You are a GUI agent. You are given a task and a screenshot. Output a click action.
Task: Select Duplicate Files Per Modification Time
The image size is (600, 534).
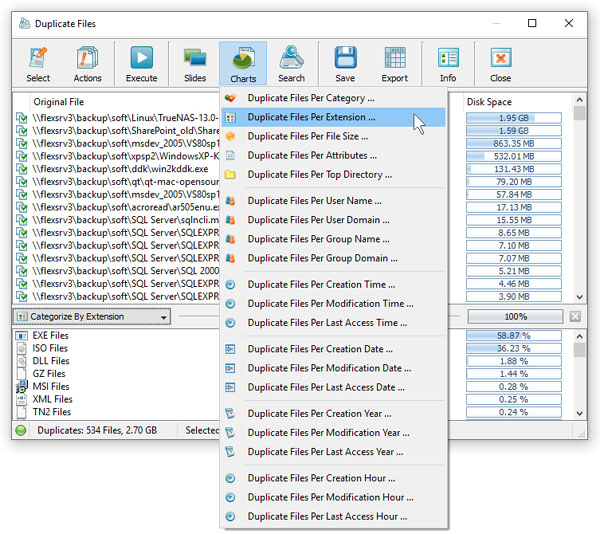pyautogui.click(x=333, y=304)
